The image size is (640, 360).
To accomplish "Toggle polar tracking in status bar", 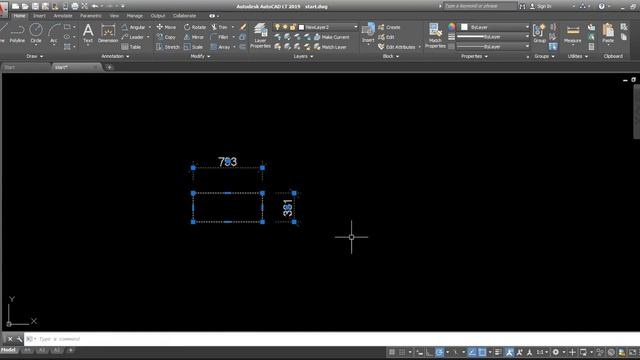I will click(x=439, y=352).
